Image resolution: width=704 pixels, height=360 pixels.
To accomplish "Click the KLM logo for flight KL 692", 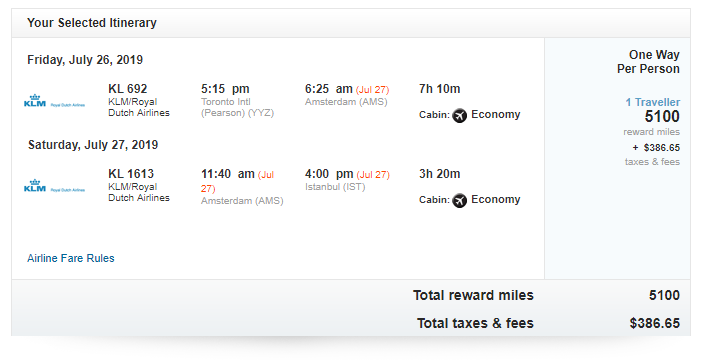I will click(54, 101).
